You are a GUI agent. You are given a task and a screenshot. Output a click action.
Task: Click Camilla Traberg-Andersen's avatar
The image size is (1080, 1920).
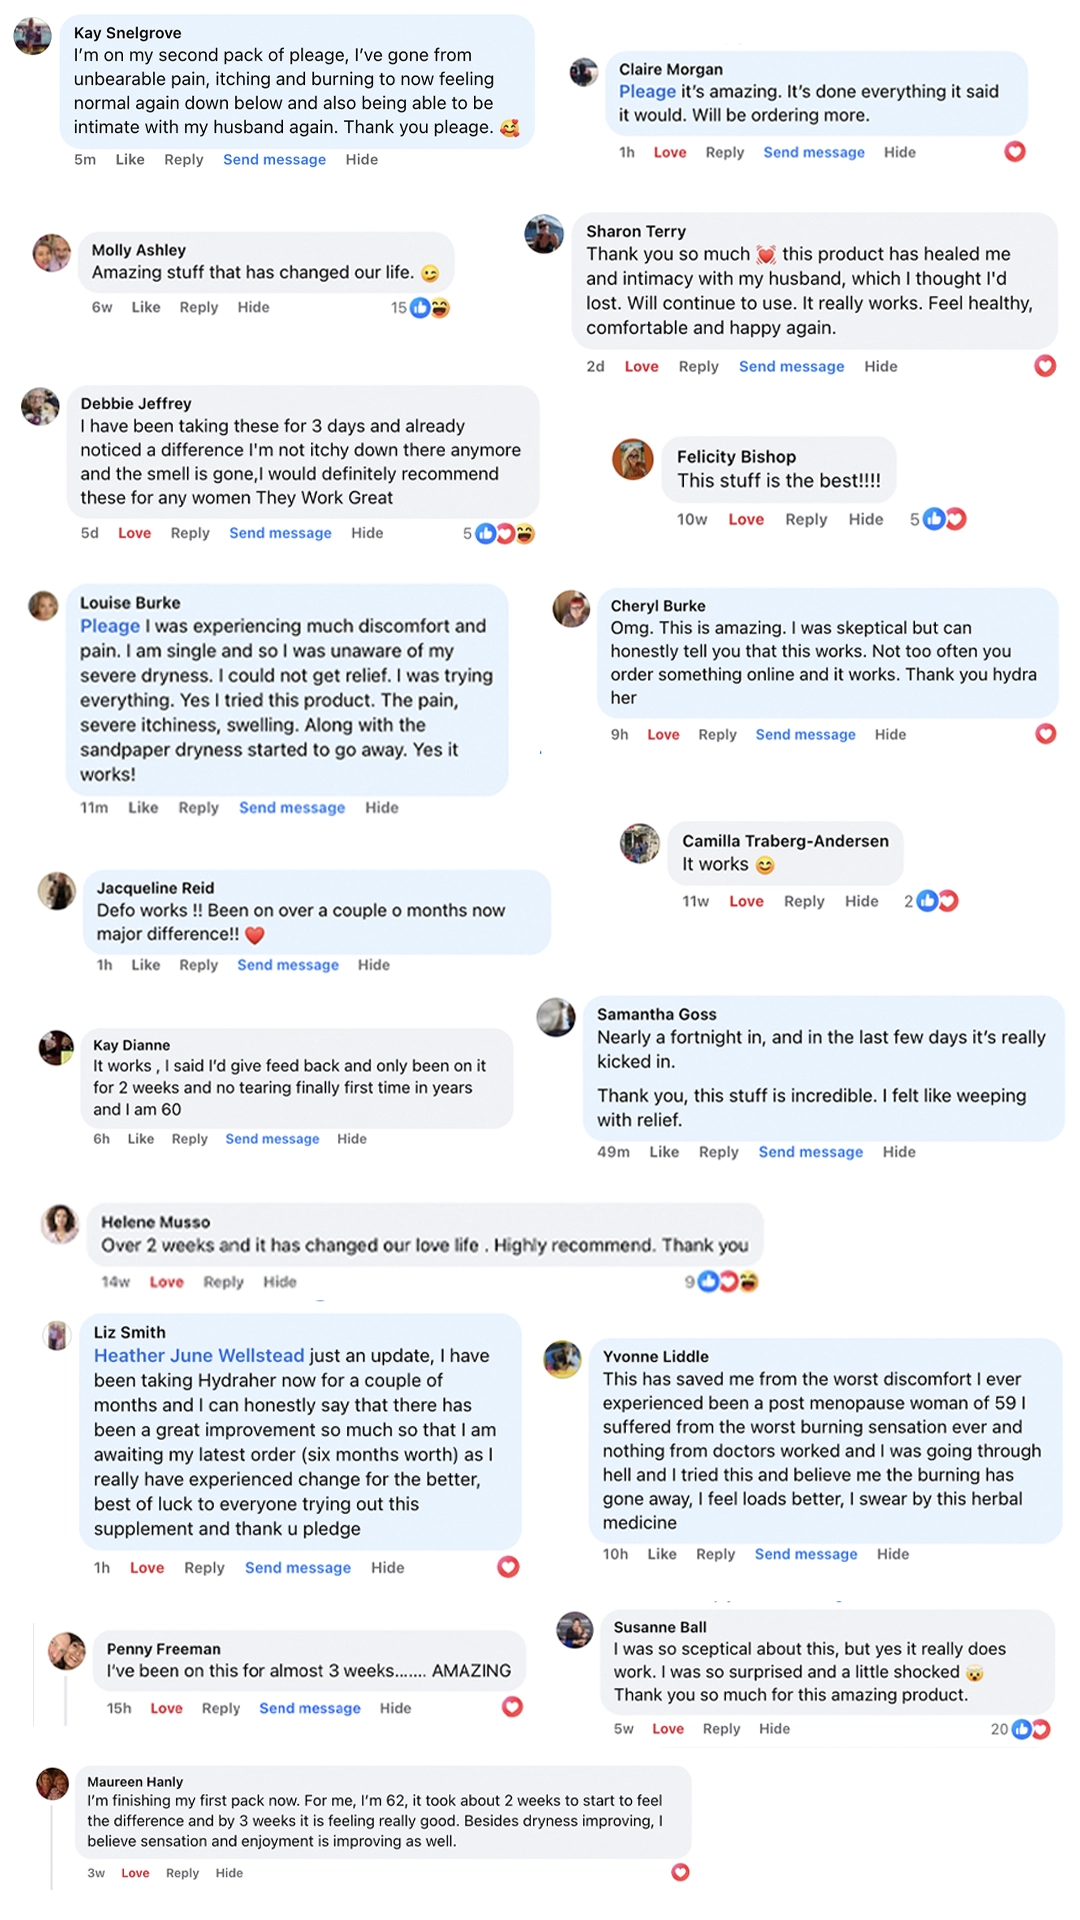639,843
